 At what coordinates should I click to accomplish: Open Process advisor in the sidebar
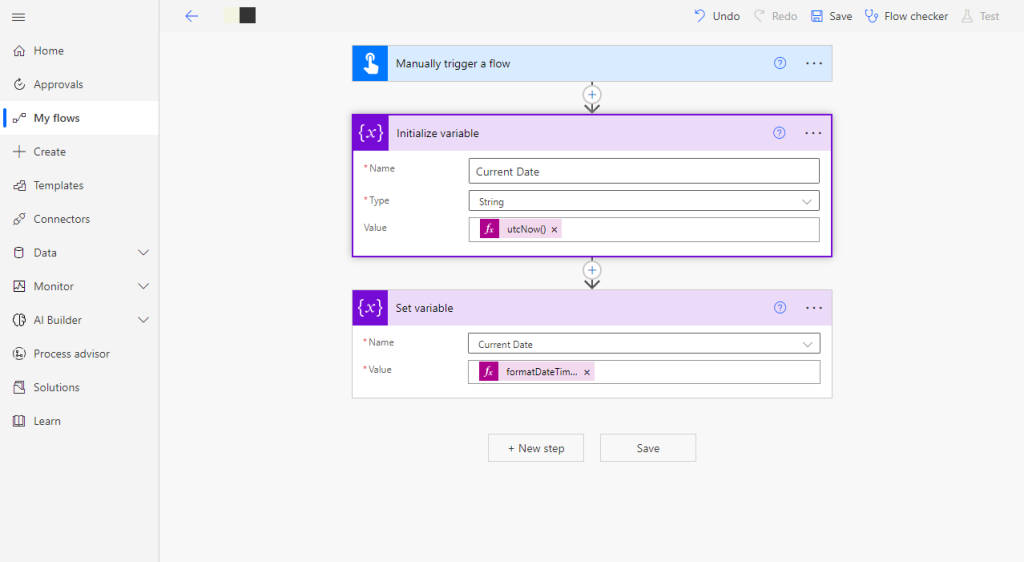(x=79, y=354)
